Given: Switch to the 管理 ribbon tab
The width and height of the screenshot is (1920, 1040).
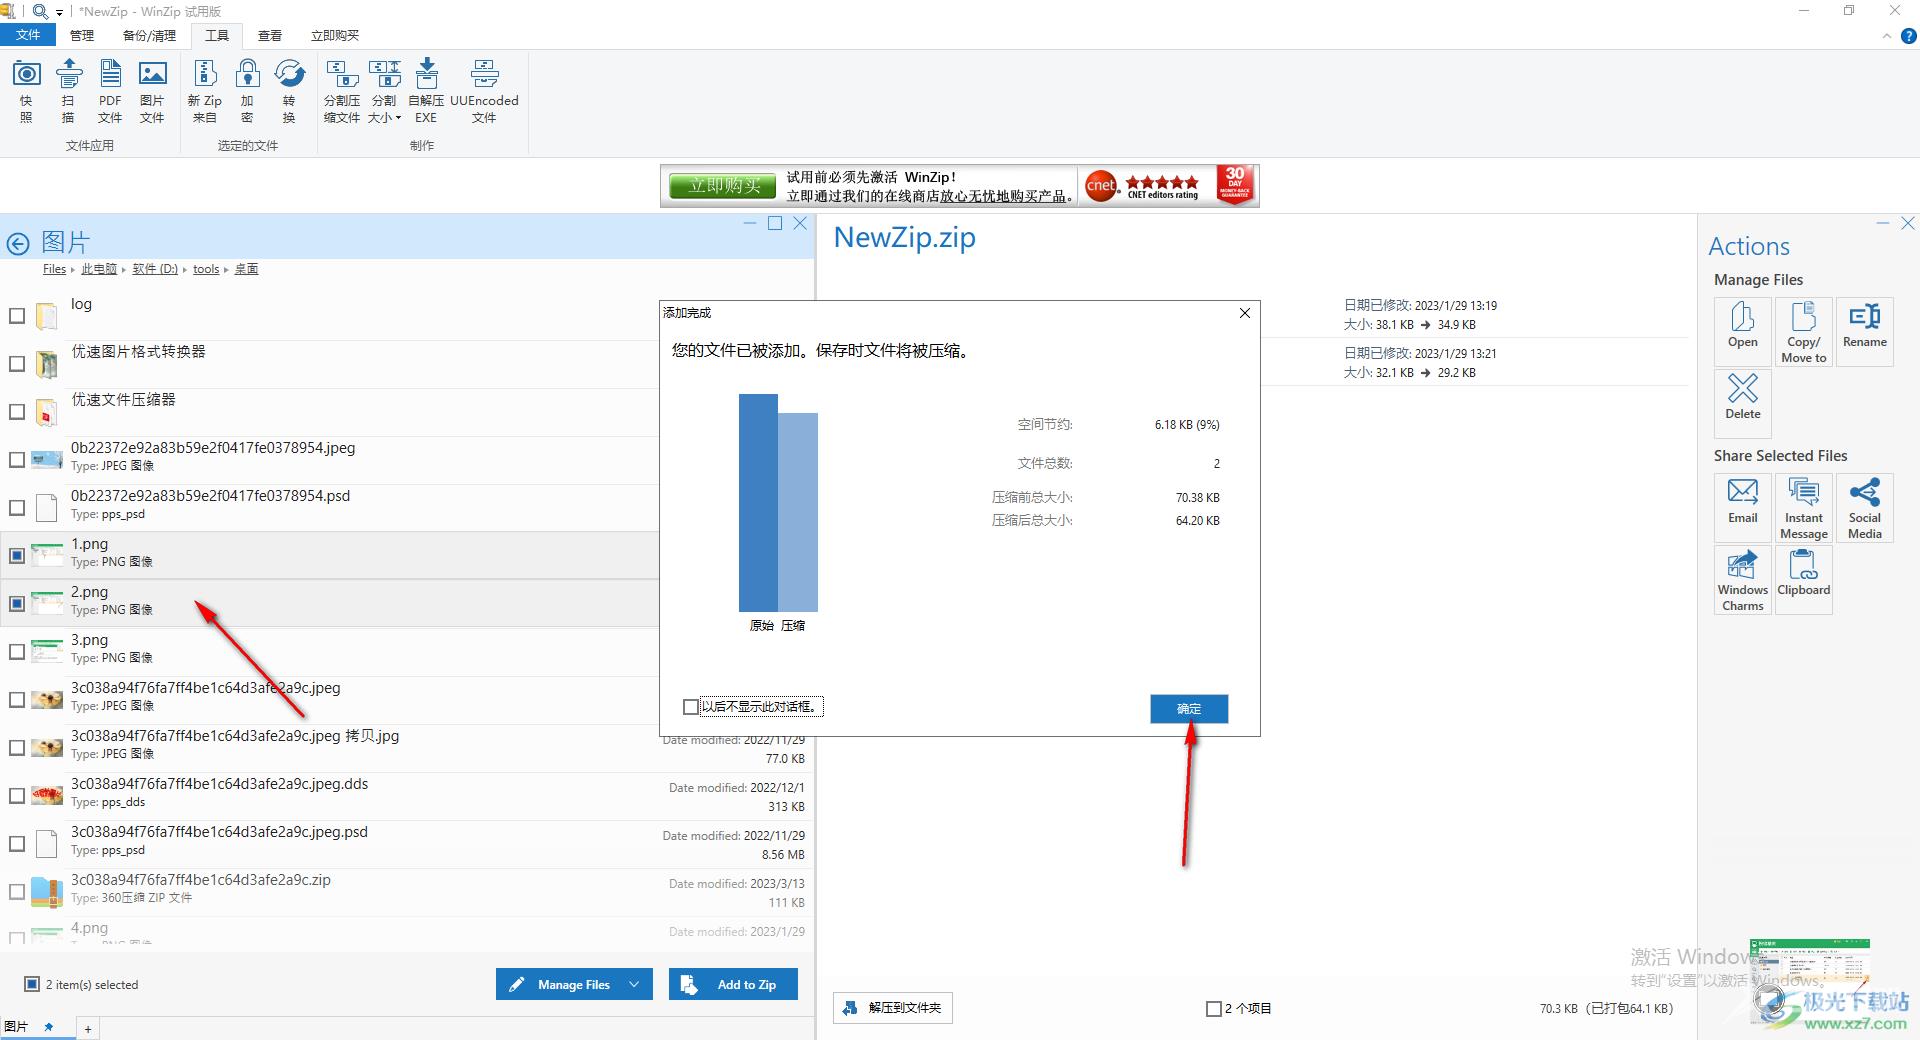Looking at the screenshot, I should (82, 35).
